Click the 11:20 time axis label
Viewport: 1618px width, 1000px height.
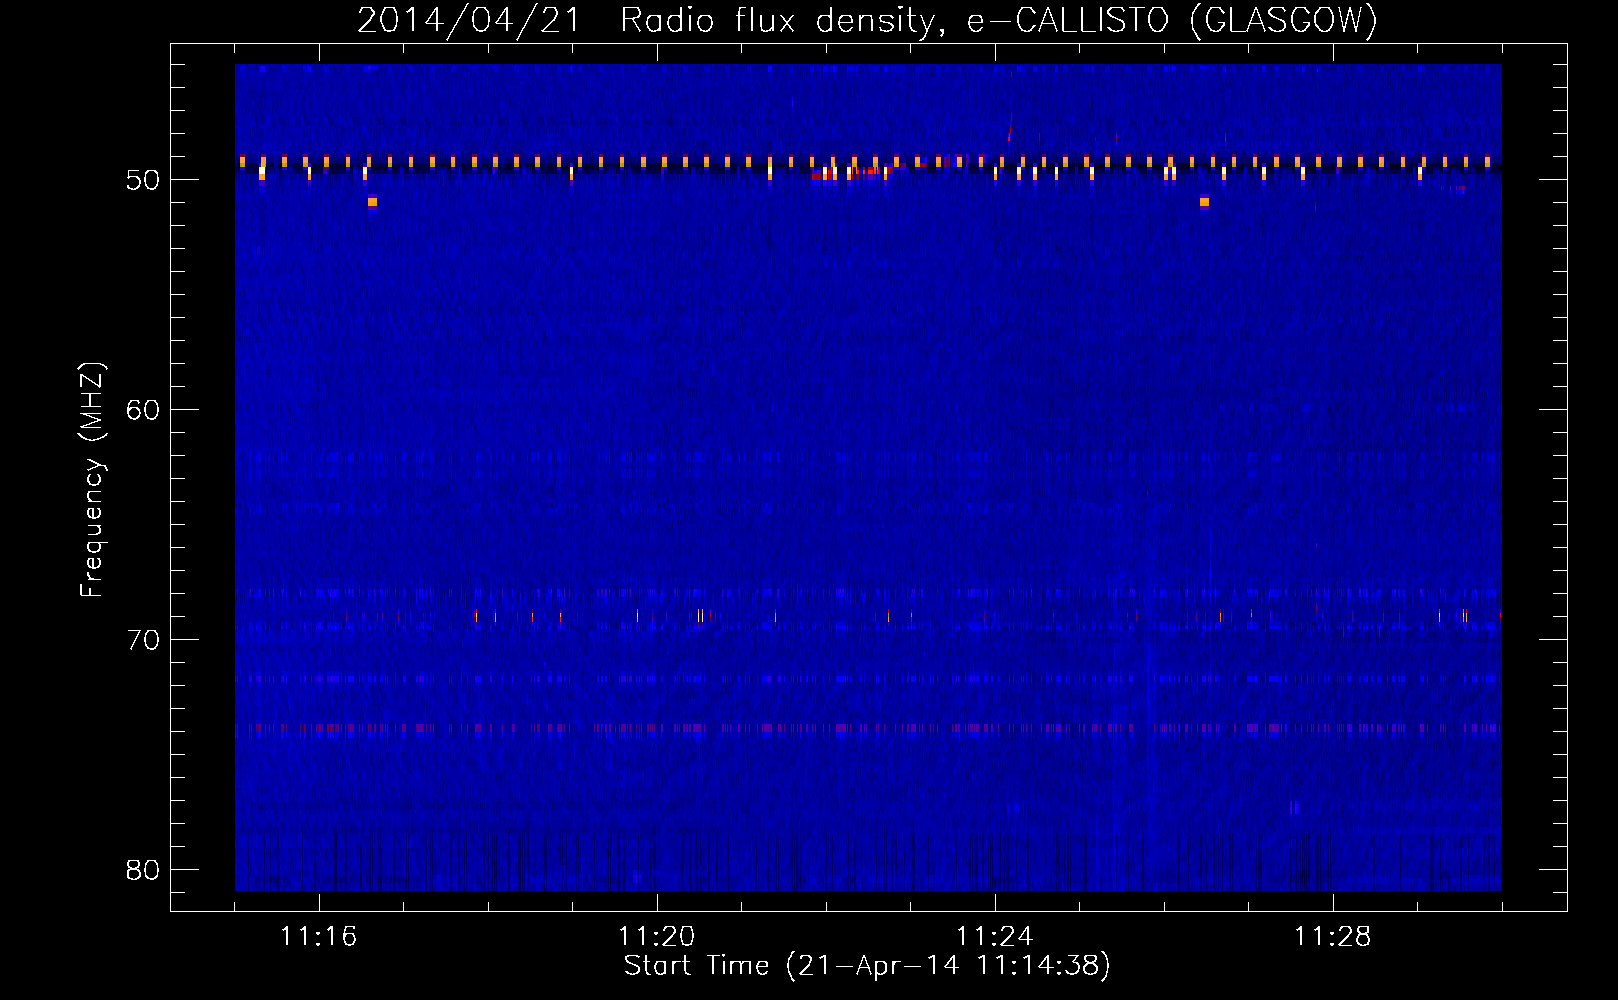[656, 937]
